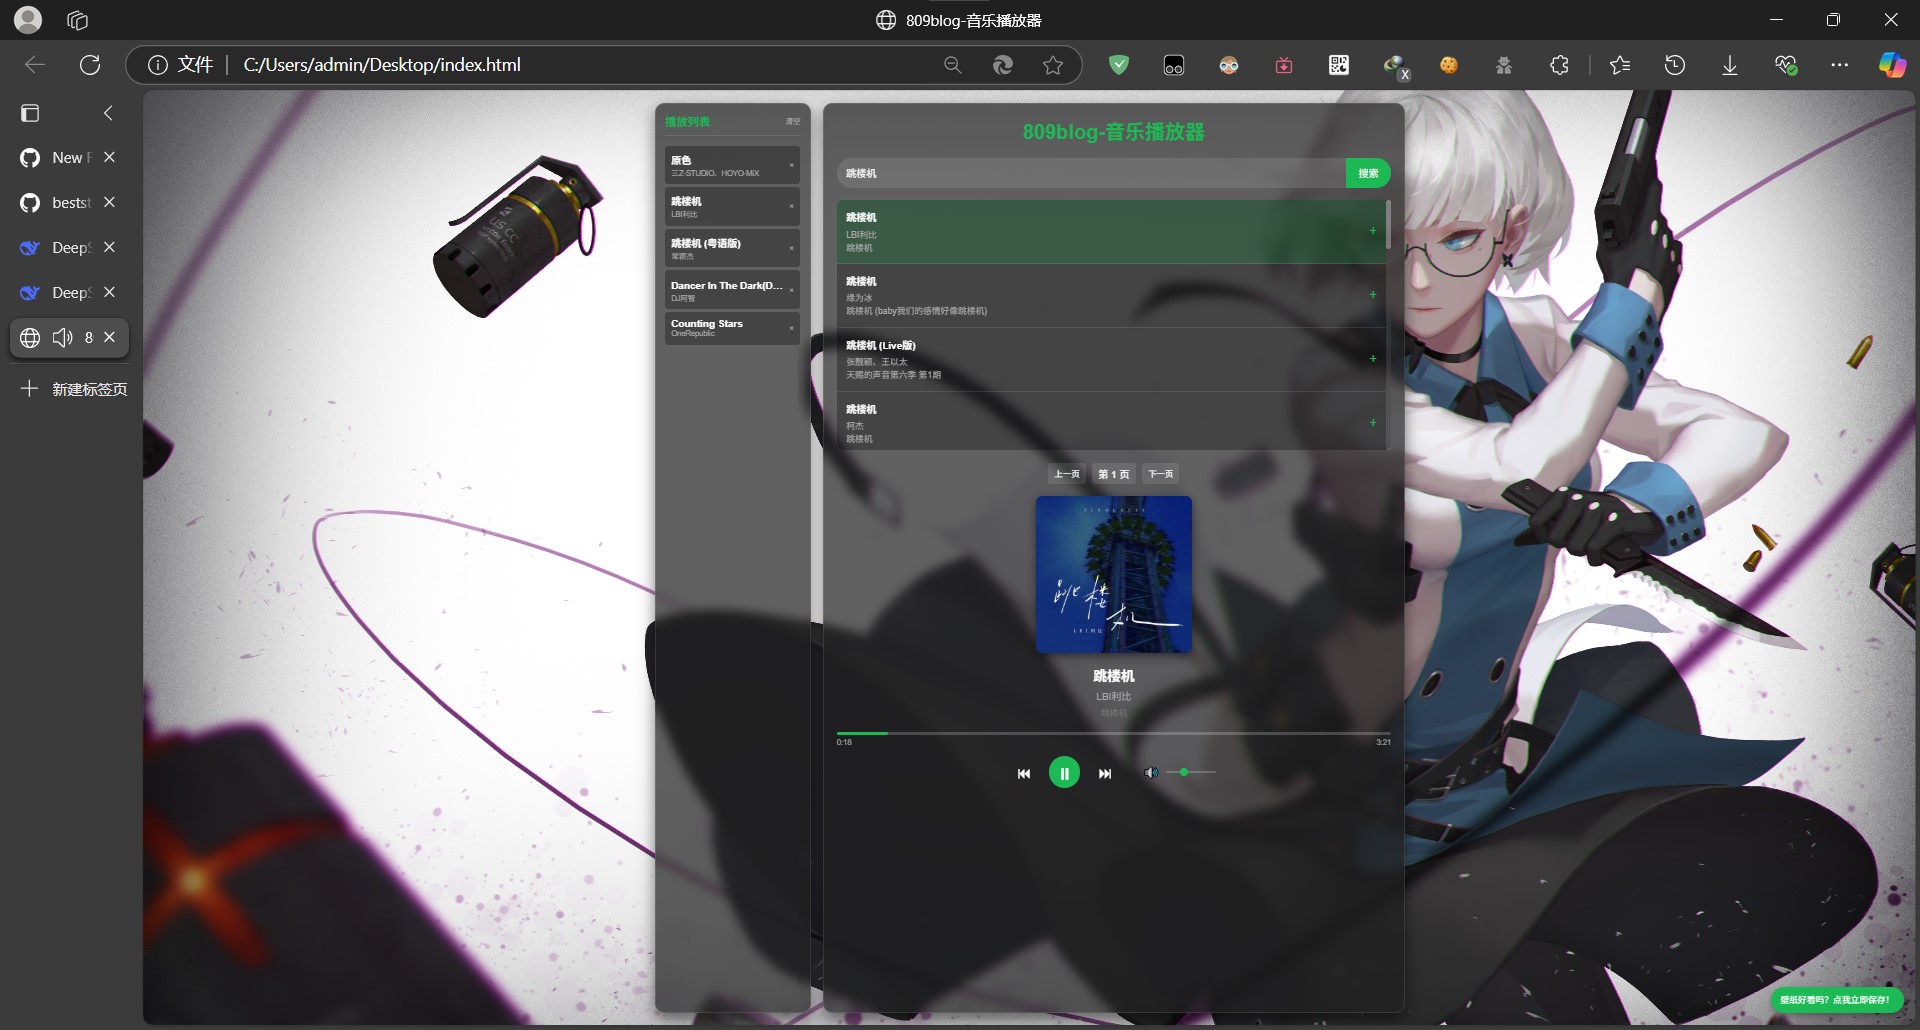Open the Favorites list

1620,65
